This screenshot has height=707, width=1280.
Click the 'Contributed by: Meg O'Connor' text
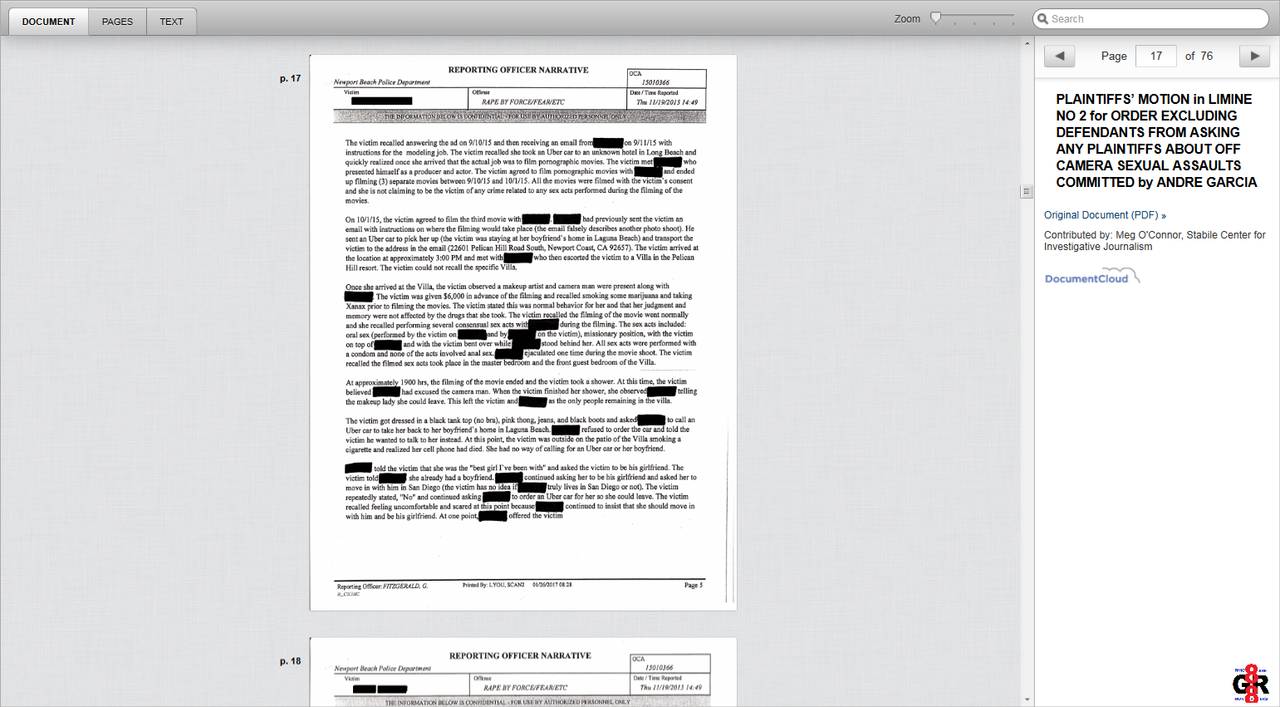tap(1155, 240)
